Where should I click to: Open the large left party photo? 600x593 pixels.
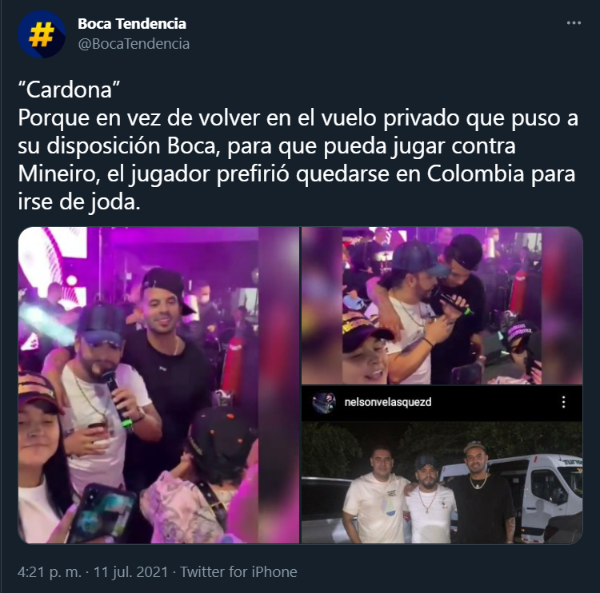point(158,385)
